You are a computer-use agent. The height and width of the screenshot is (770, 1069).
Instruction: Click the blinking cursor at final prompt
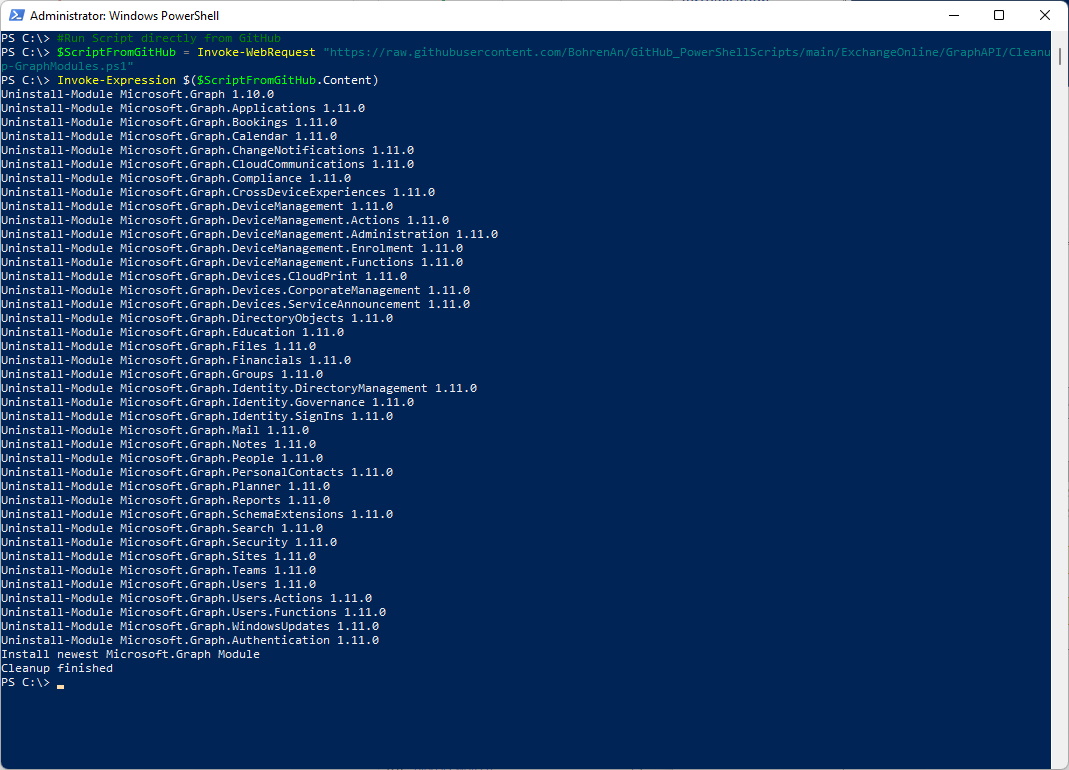point(61,686)
